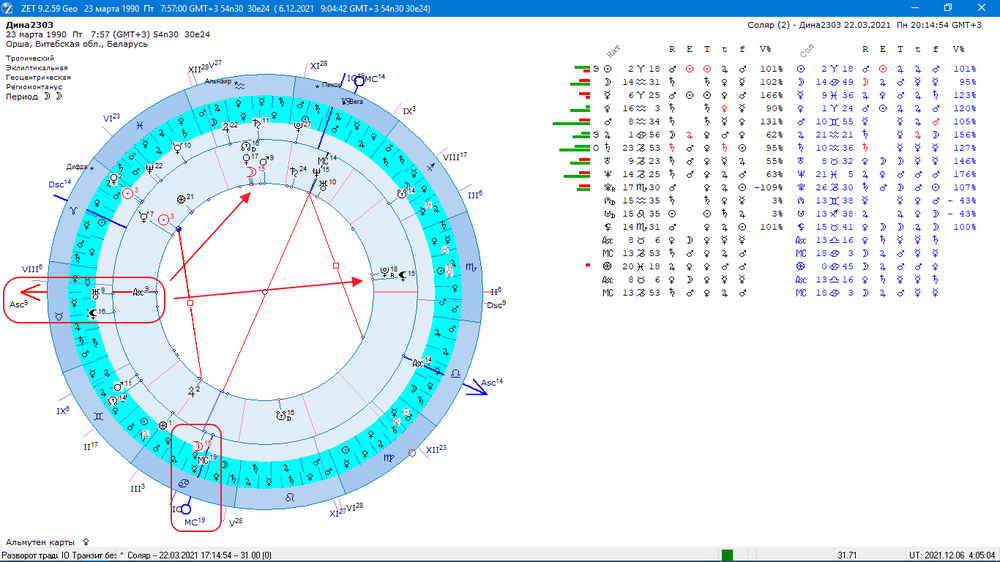Click the Libra sign on the zodiac ring
1000x562 pixels.
pyautogui.click(x=455, y=374)
